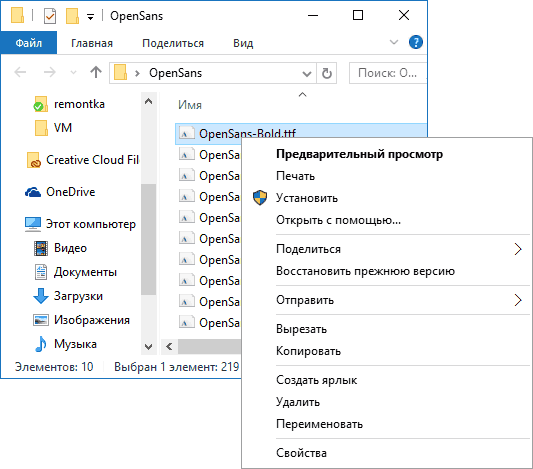Choose Установить to install the font
533x469 pixels.
307,198
